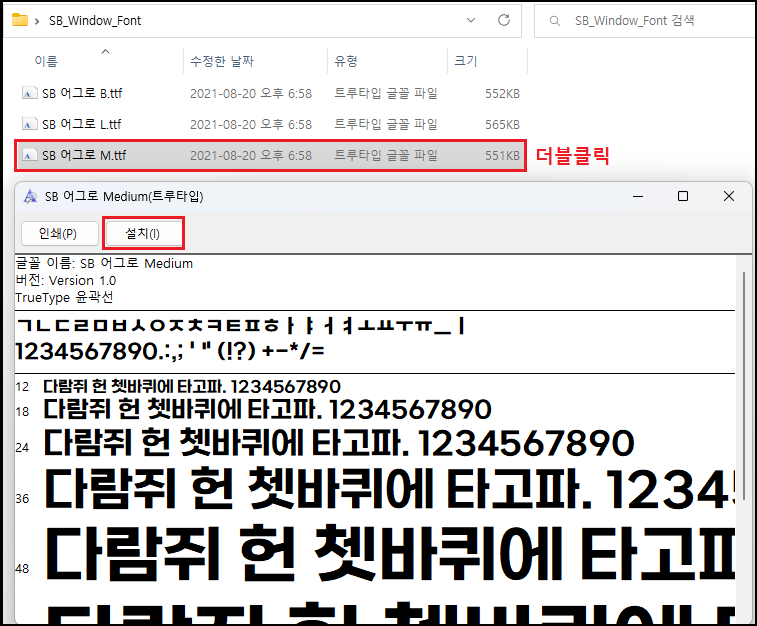Sort by the 이름 column header
757x626 pixels.
(x=46, y=61)
